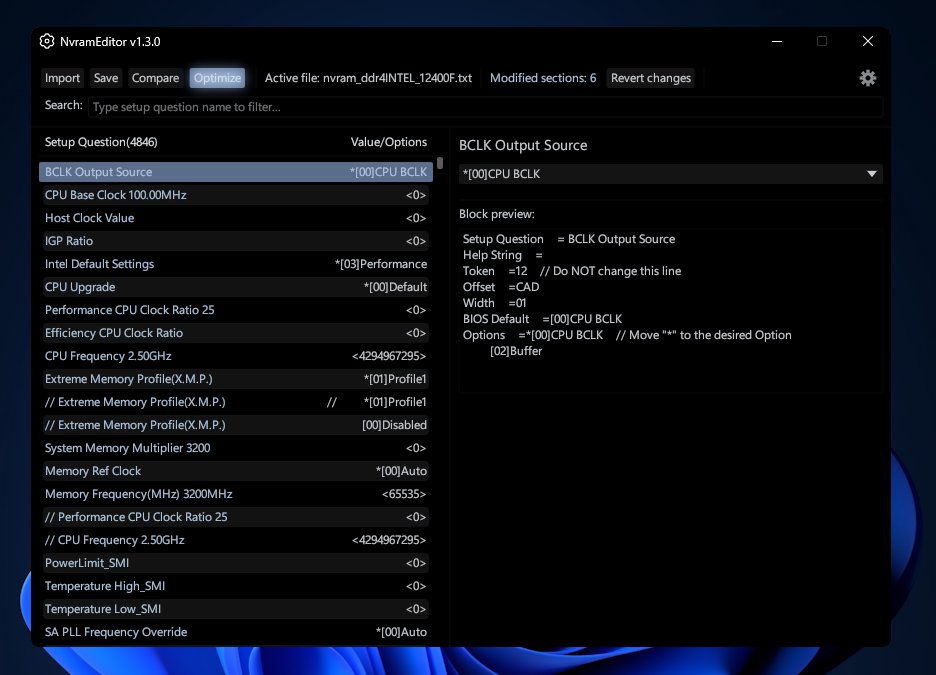
Task: Open the settings gear icon
Action: coord(867,78)
